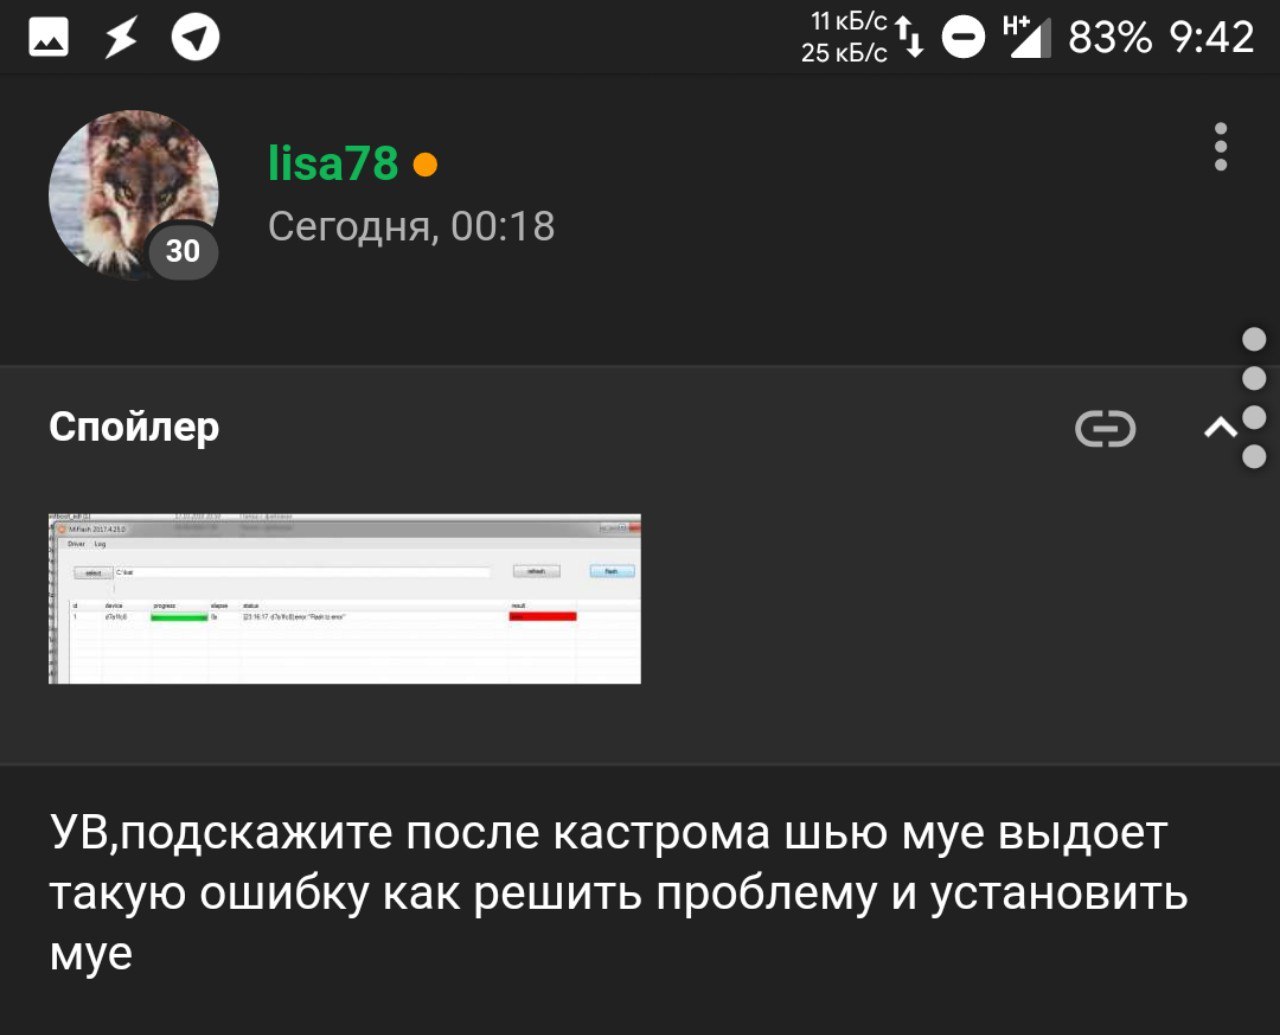Tap the Спойлер header title

click(134, 427)
